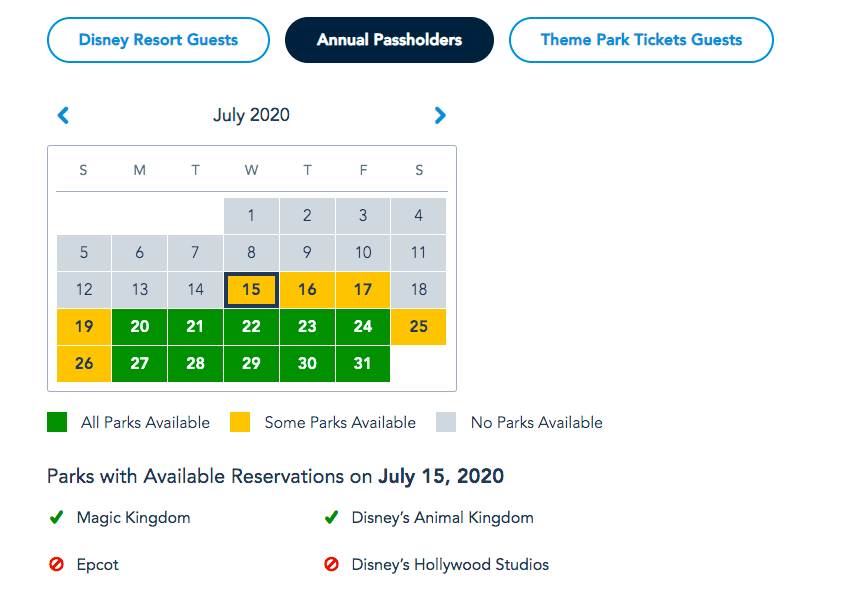Pick July 16 in the calendar
Viewport: 854px width, 593px height.
point(307,290)
